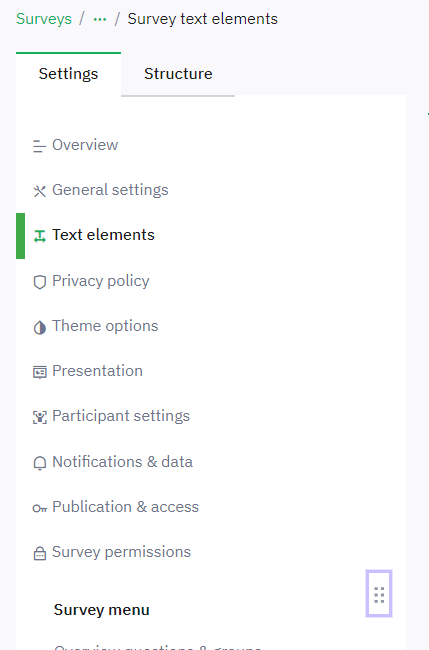Click the Text elements icon
The image size is (429, 650).
click(x=39, y=236)
